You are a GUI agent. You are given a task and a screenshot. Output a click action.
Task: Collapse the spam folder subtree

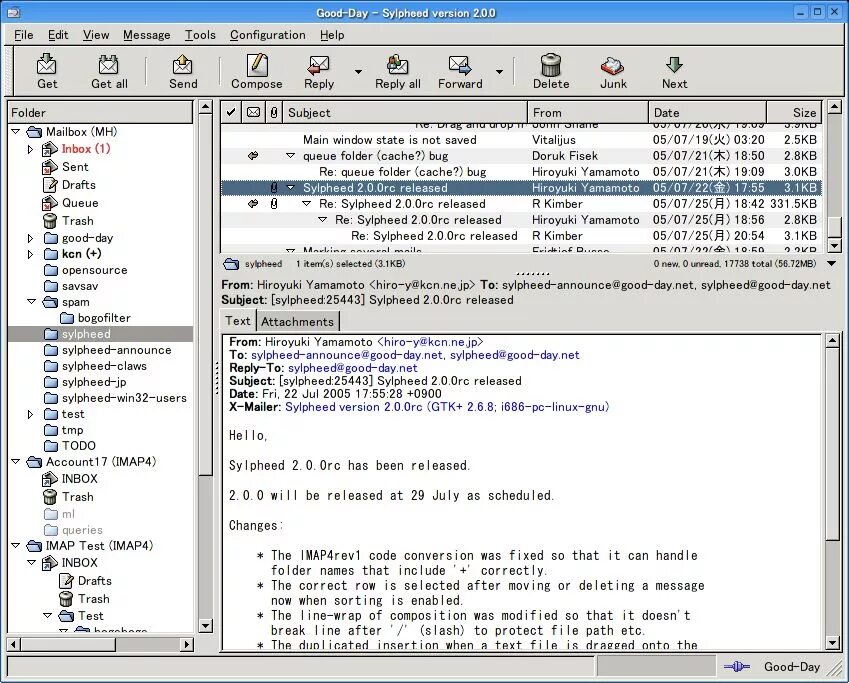(30, 301)
